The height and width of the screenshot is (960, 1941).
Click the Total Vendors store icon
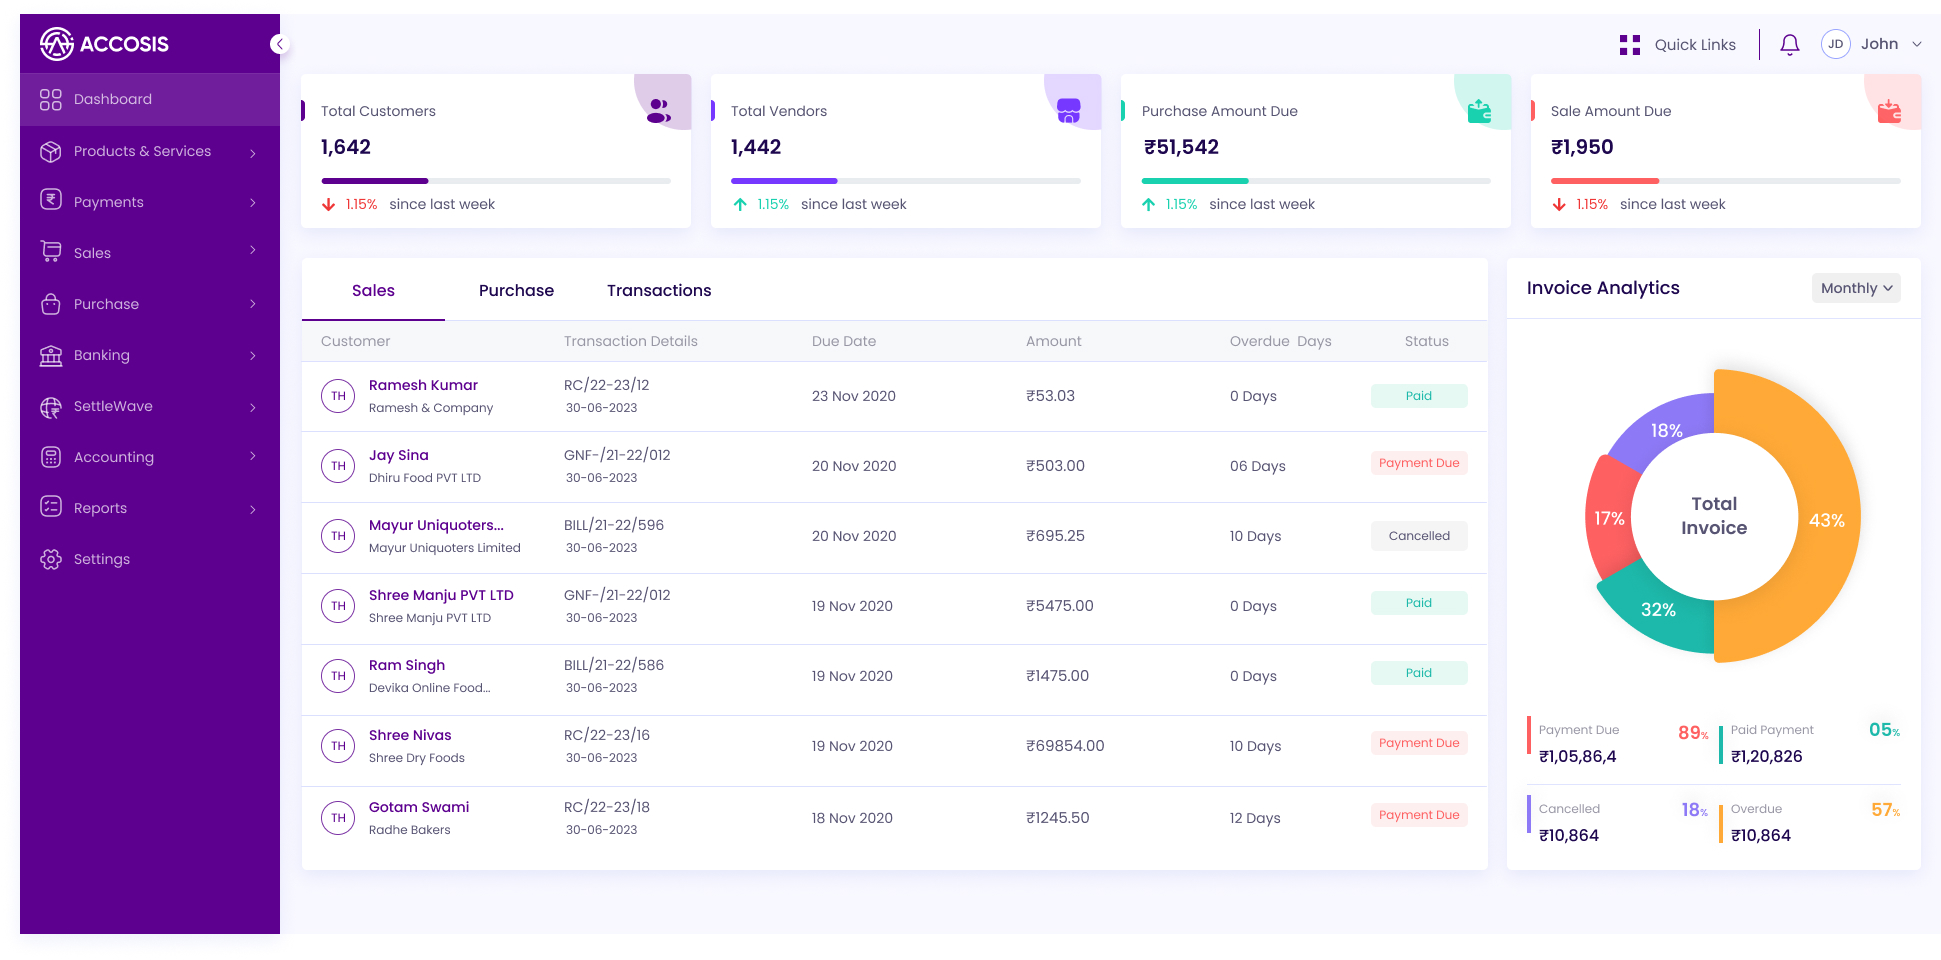1069,111
